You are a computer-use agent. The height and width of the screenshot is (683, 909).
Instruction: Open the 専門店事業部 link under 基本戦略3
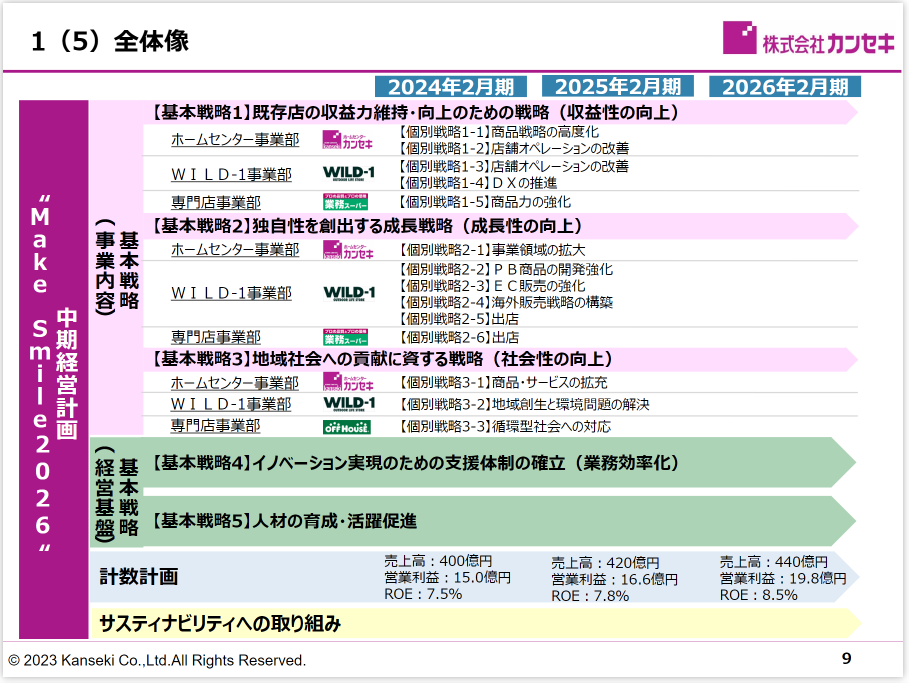pos(215,427)
